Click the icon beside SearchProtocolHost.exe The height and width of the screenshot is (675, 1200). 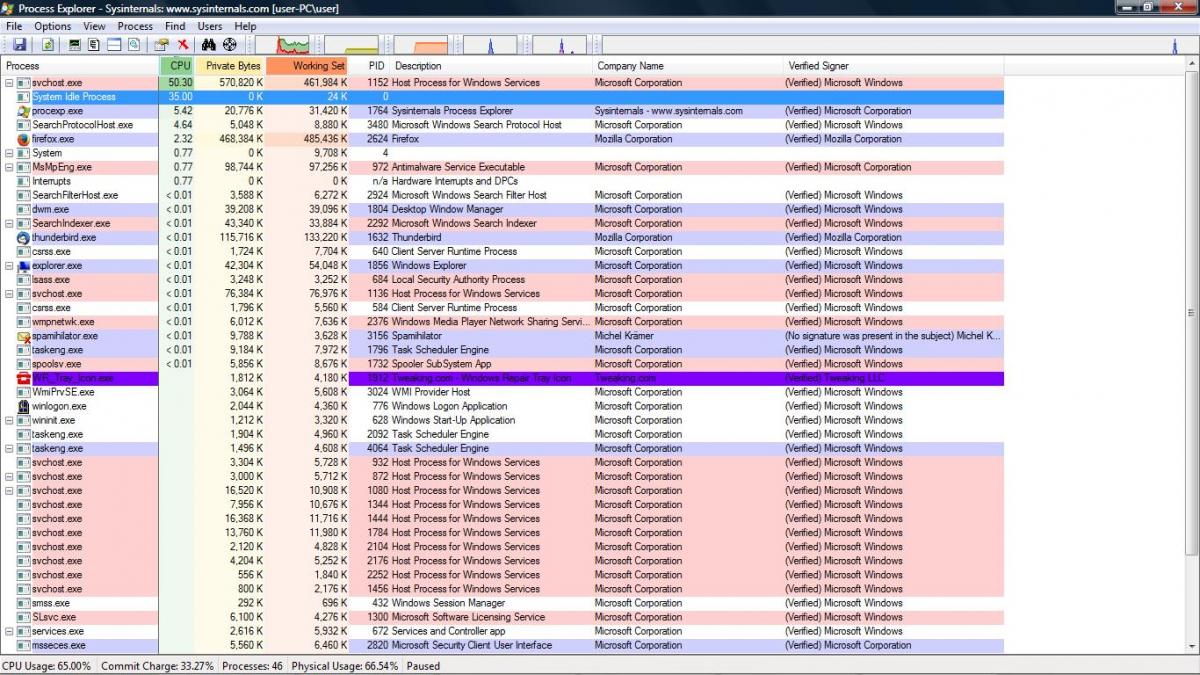pos(24,125)
